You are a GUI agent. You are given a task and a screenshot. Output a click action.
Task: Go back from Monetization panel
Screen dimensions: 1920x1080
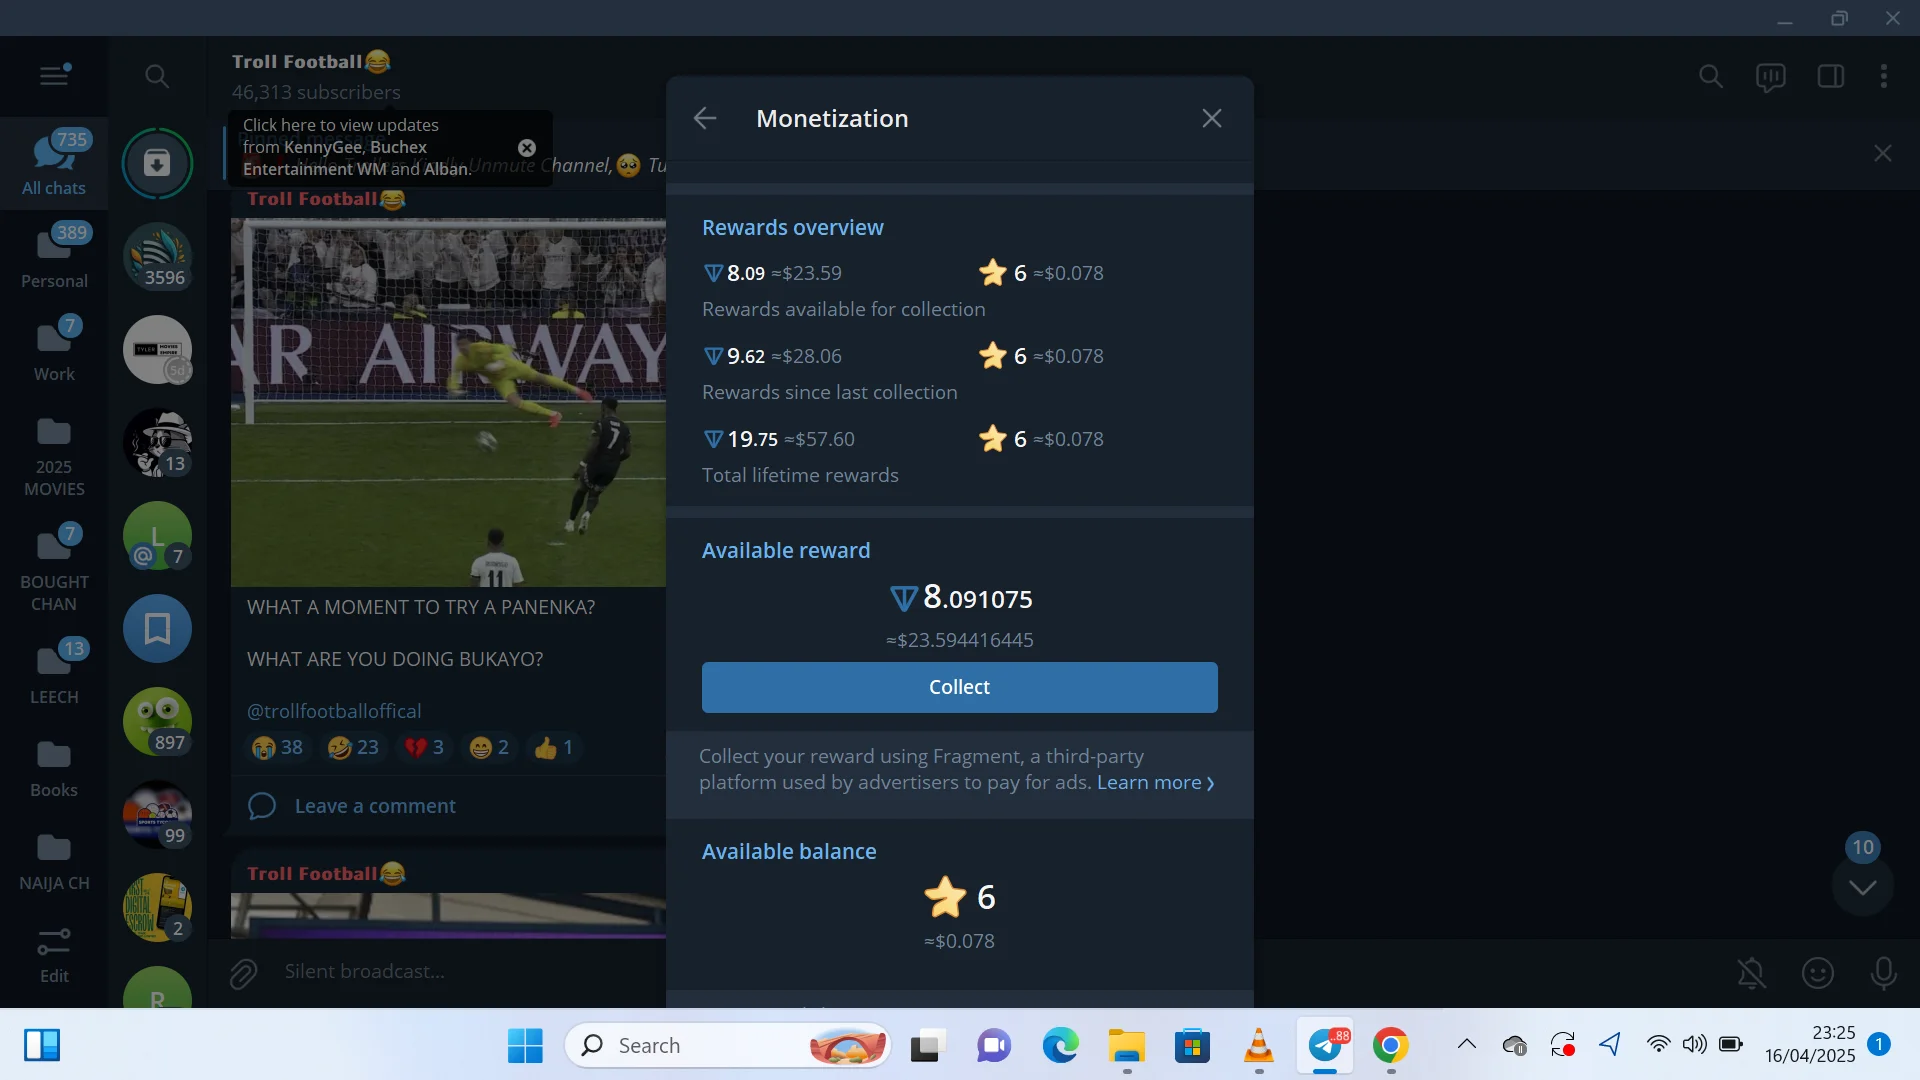click(705, 119)
